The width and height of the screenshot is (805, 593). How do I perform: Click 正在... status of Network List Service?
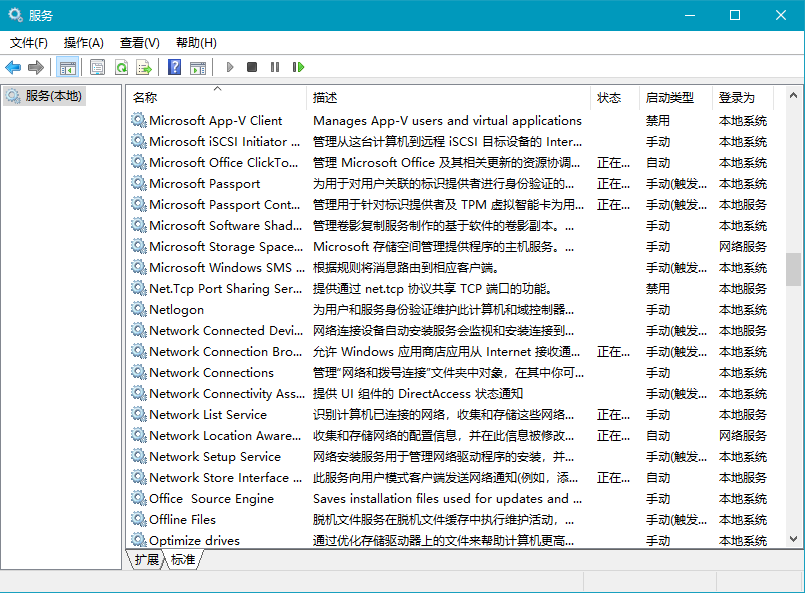pos(613,414)
